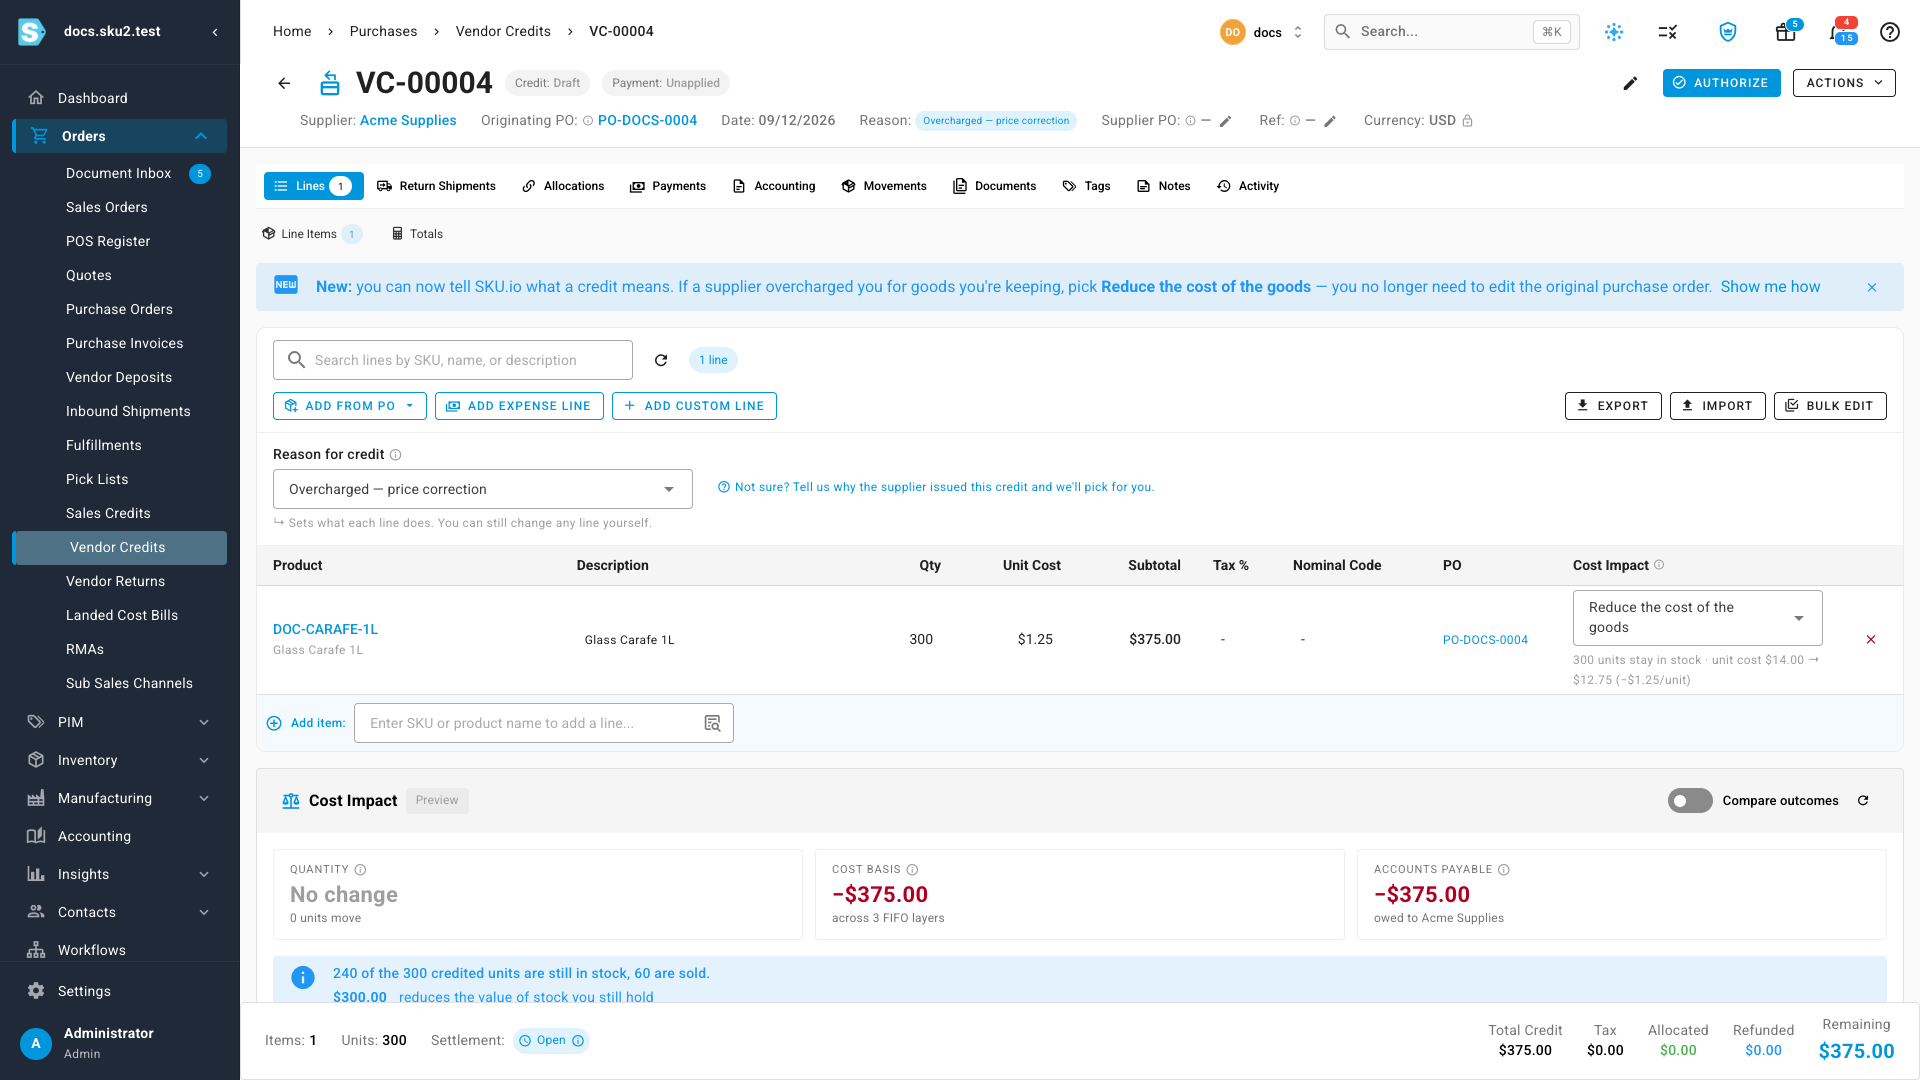
Task: Click the Export button
Action: click(x=1613, y=406)
